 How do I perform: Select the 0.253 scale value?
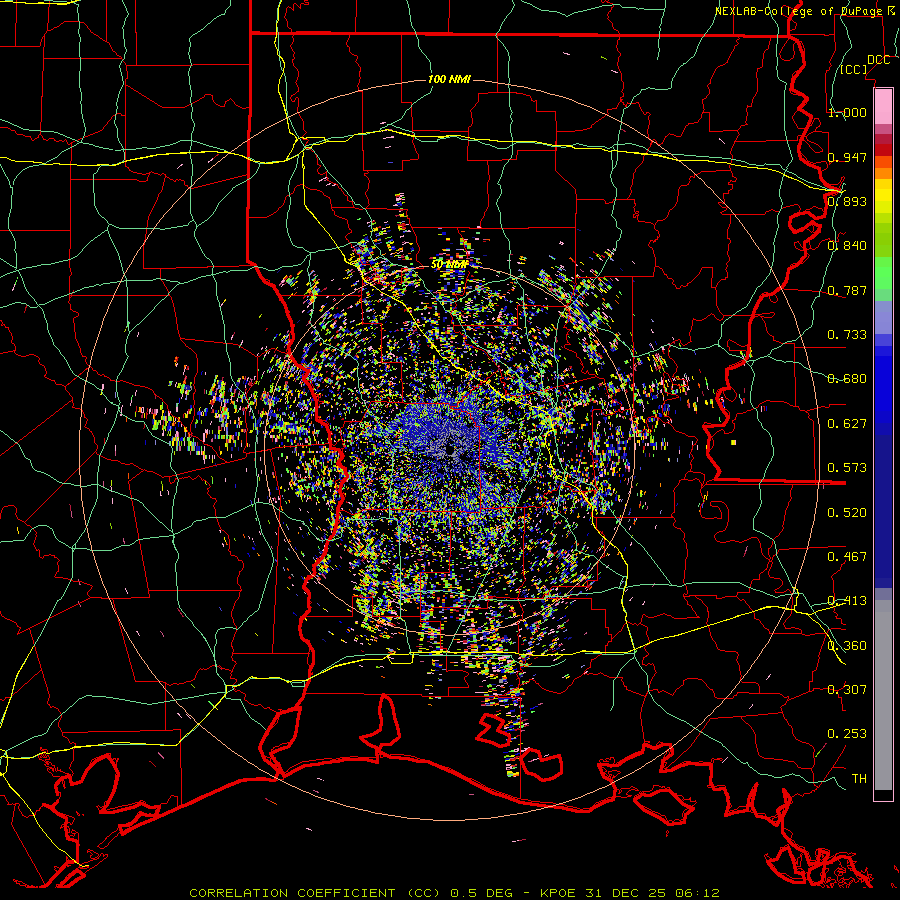pyautogui.click(x=847, y=734)
